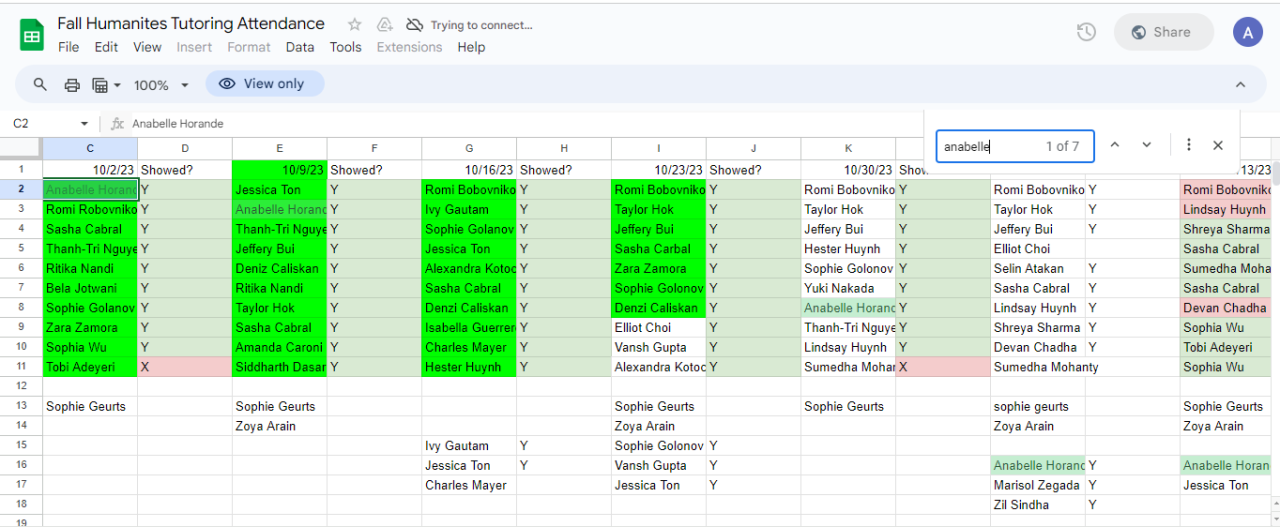Close the find in sheet bar
Viewport: 1280px width, 527px height.
(x=1218, y=146)
